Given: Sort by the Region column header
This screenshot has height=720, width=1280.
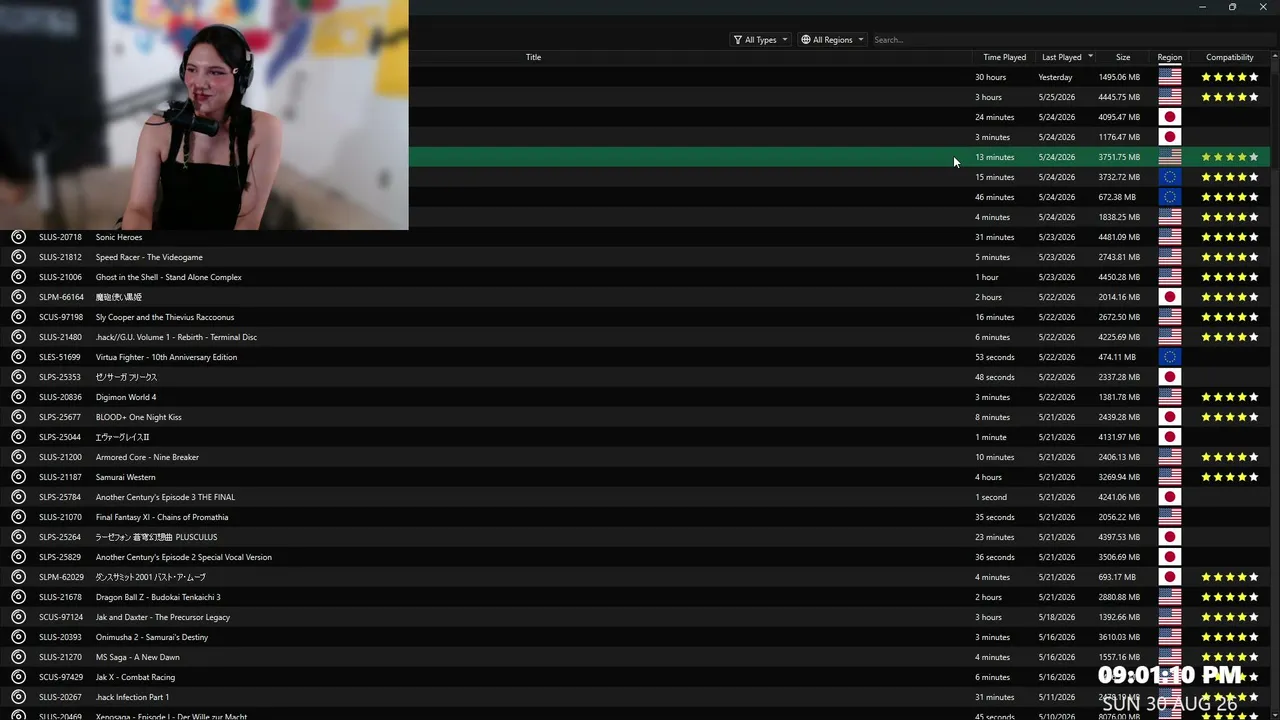Looking at the screenshot, I should click(1169, 57).
